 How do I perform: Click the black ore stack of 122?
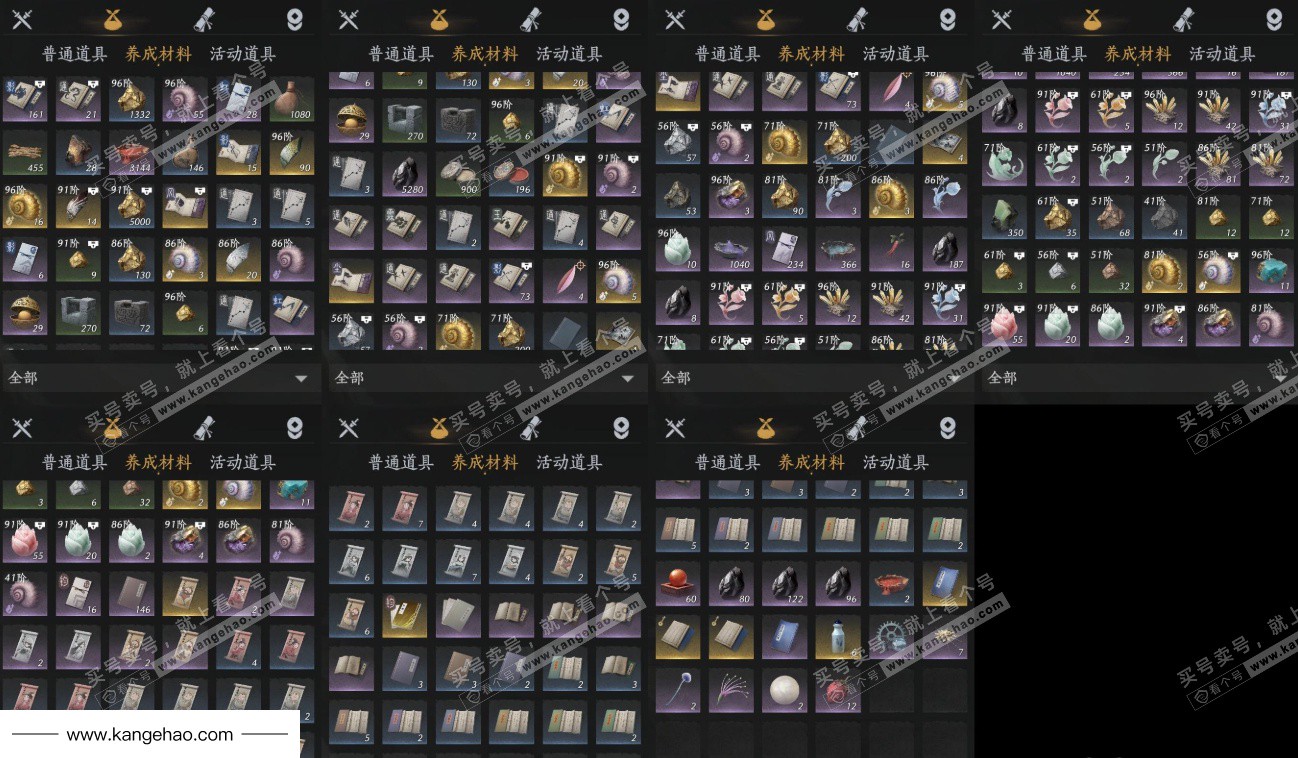click(784, 583)
